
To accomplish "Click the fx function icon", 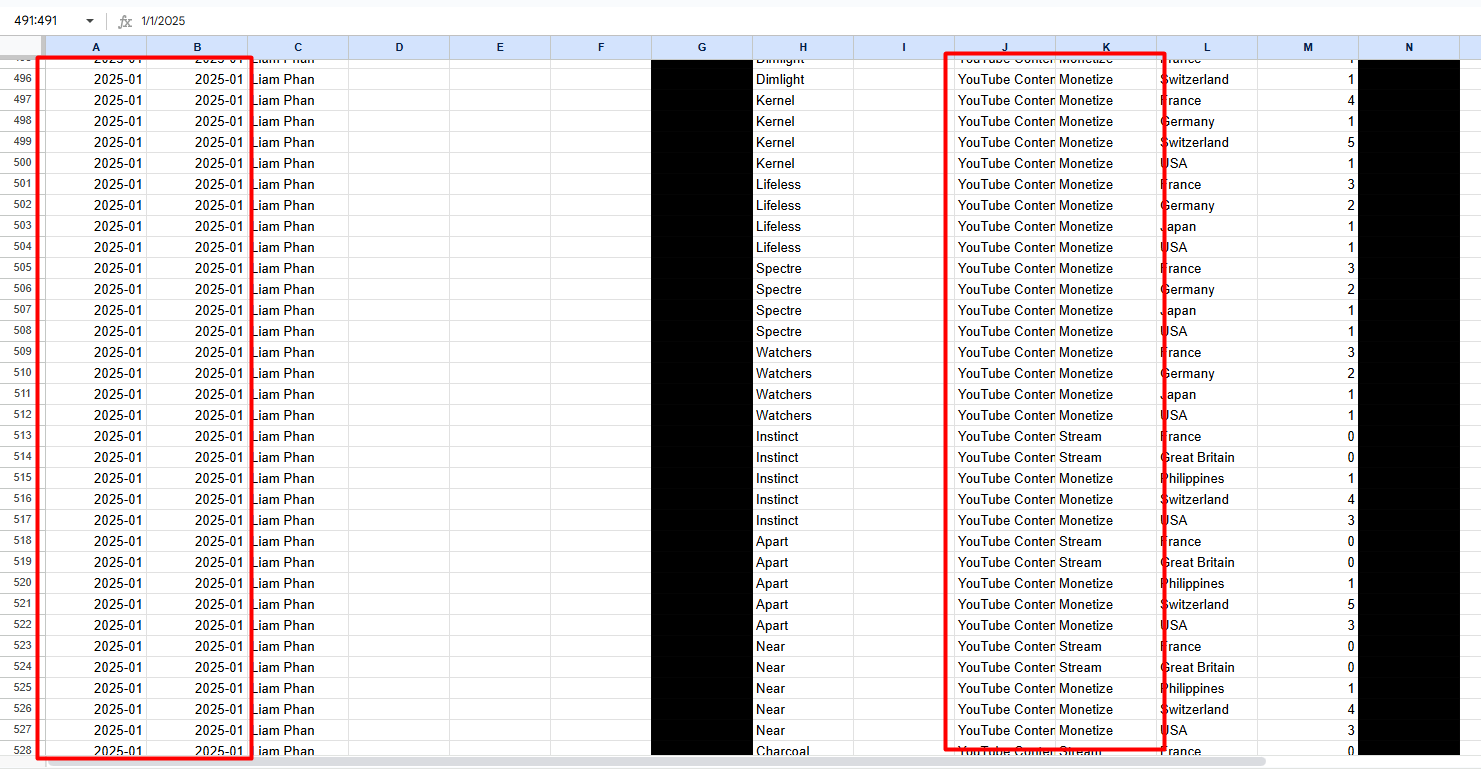I will (x=125, y=21).
